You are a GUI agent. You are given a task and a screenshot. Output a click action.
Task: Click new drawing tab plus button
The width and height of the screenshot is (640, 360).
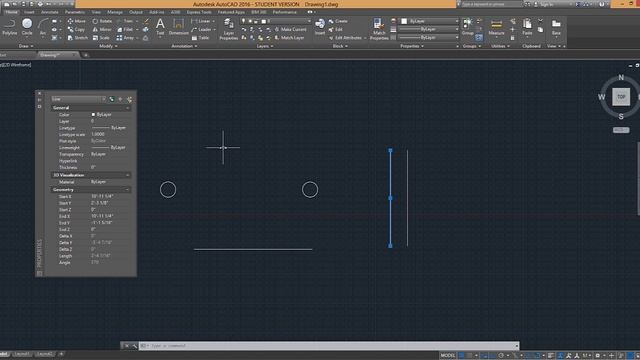click(x=86, y=55)
